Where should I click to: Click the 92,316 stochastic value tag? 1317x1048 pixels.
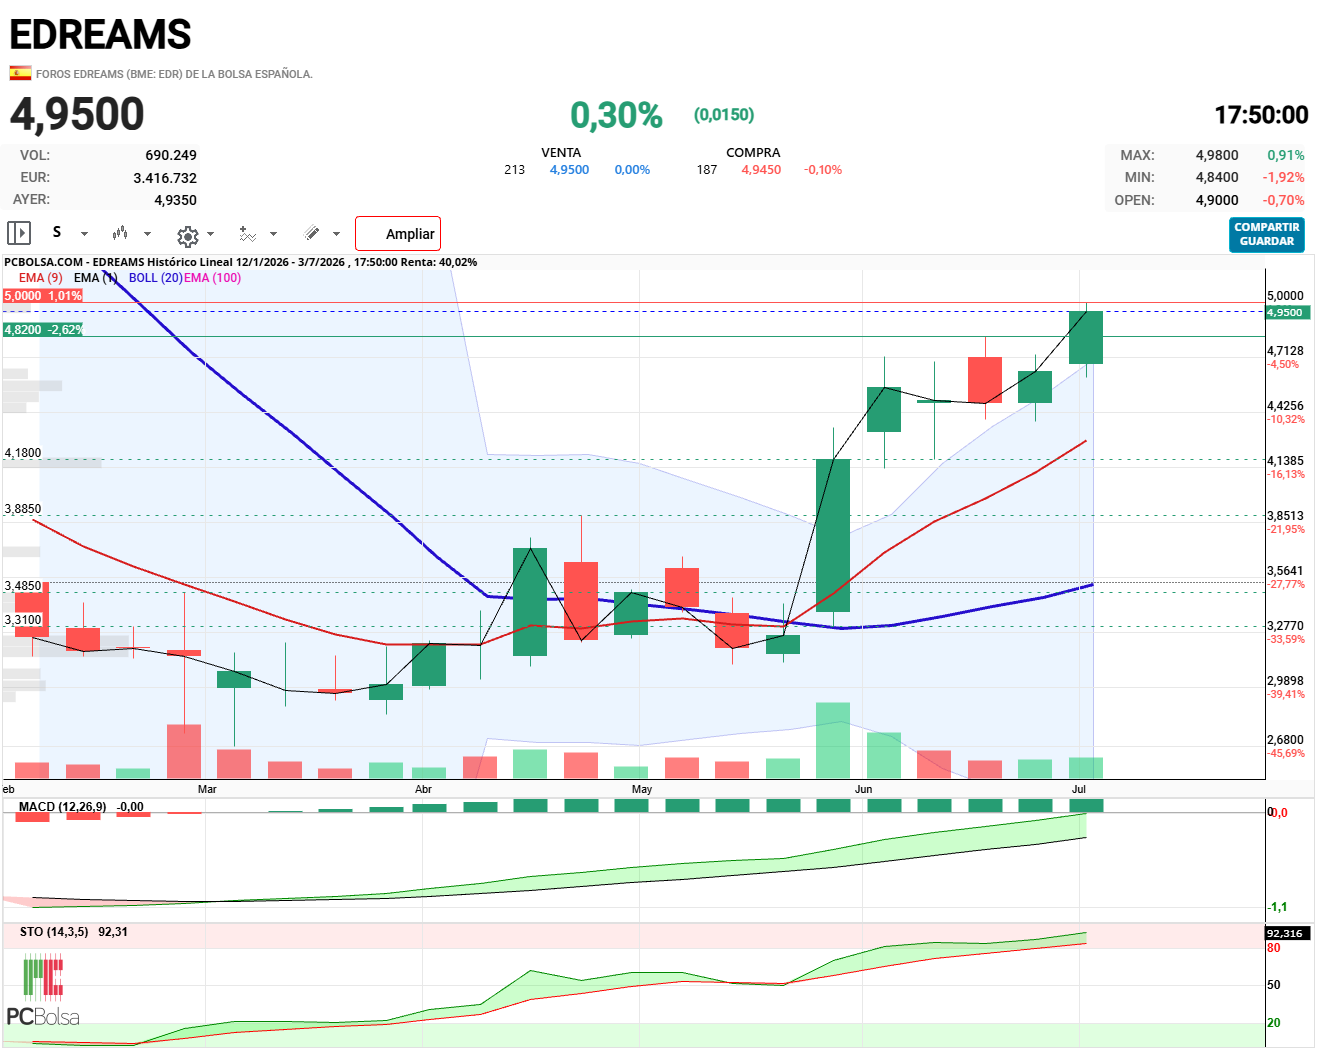[x=1286, y=933]
